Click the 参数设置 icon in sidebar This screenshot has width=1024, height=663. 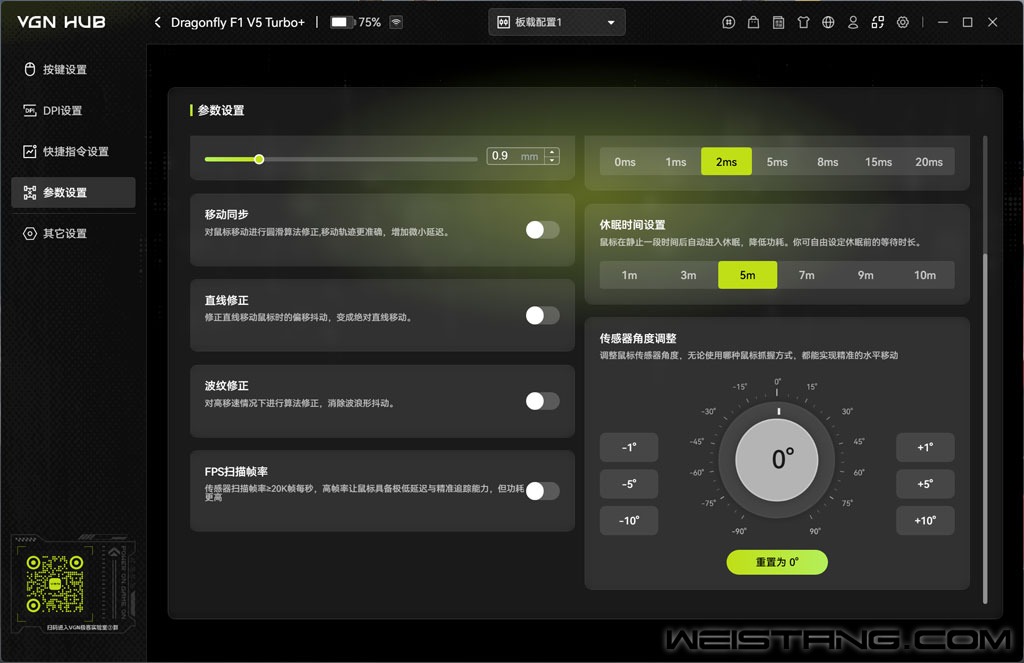click(29, 193)
